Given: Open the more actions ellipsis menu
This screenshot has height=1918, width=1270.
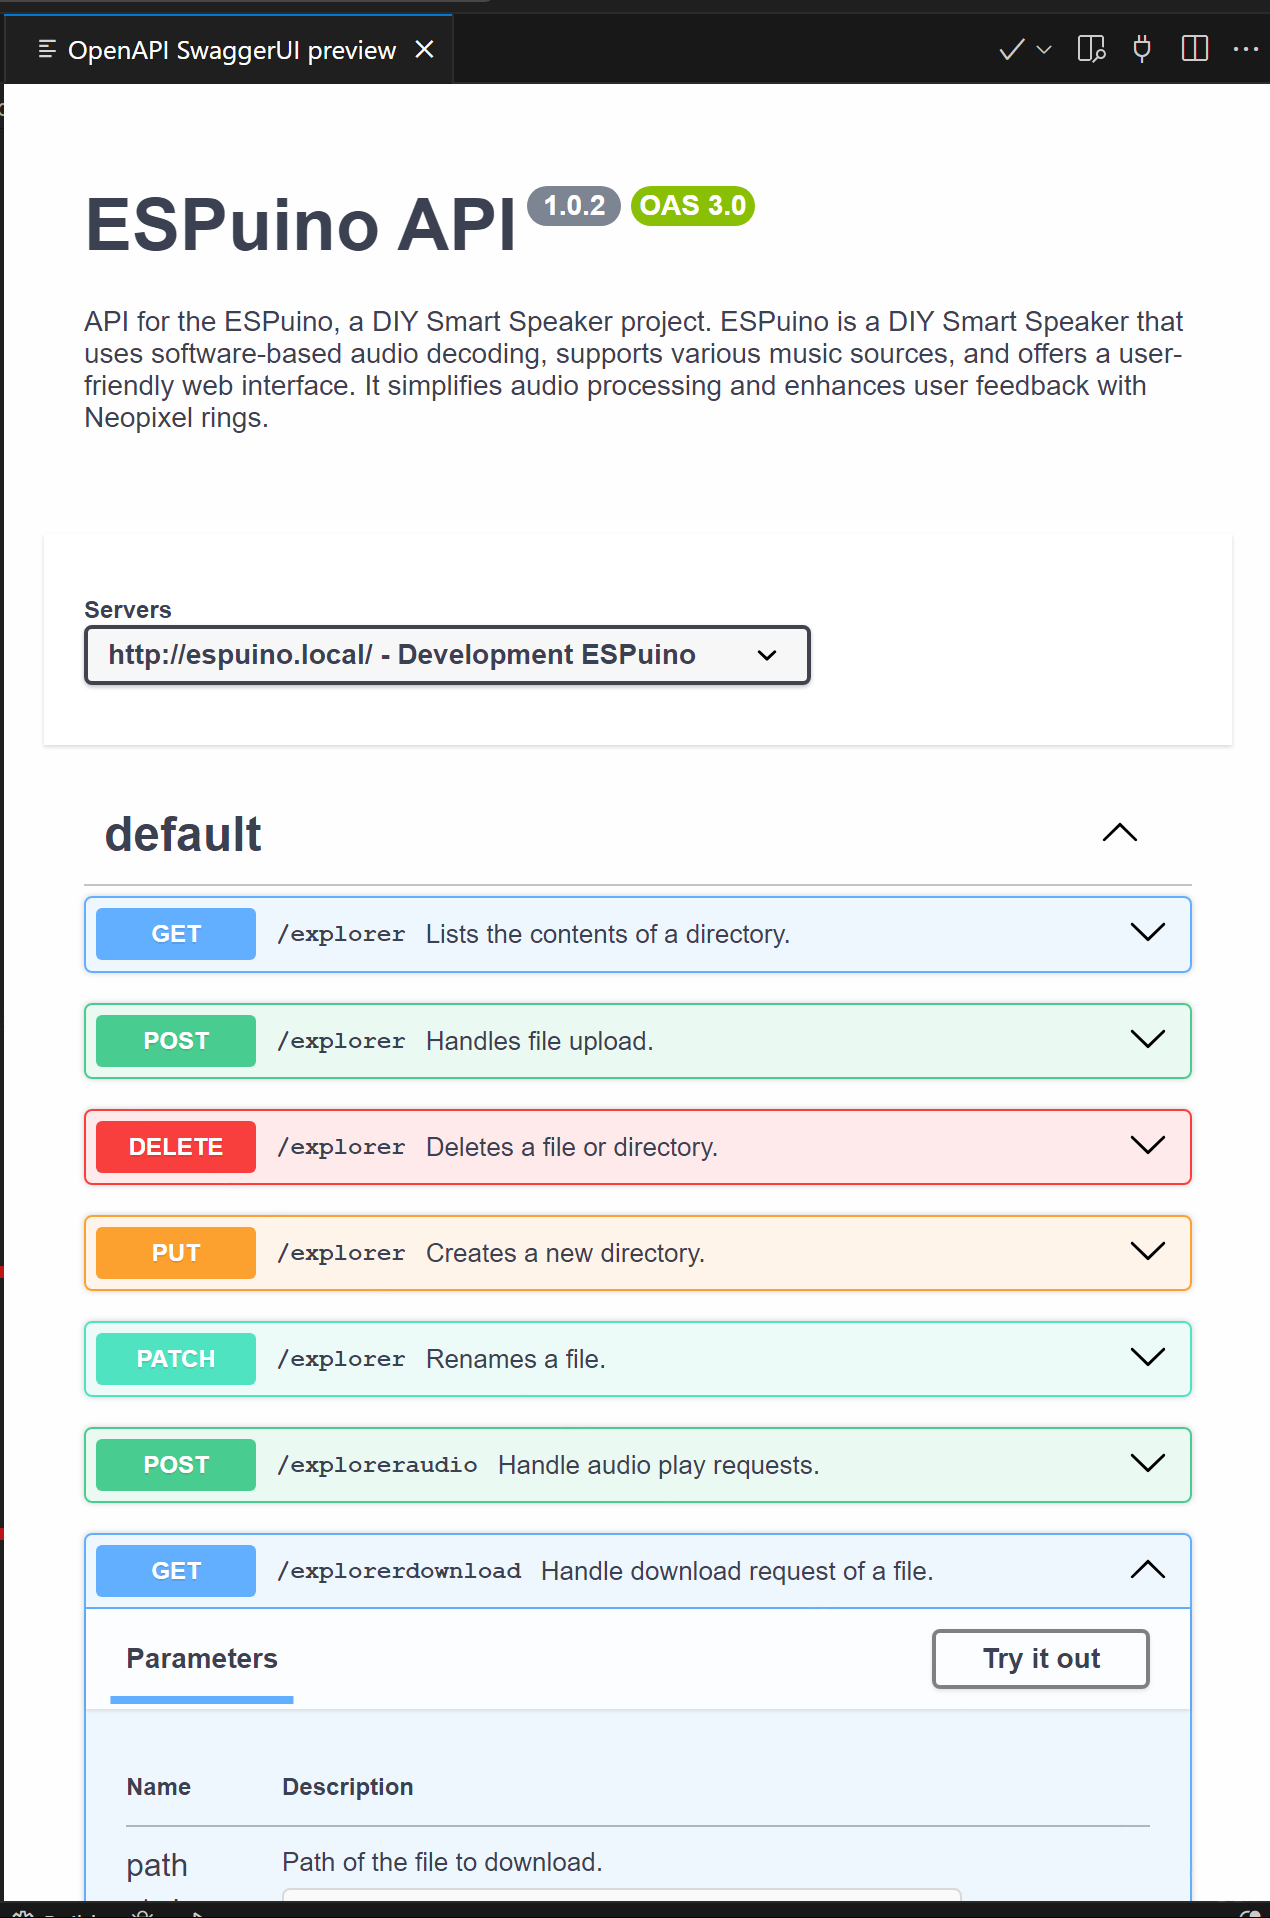Looking at the screenshot, I should coord(1246,49).
